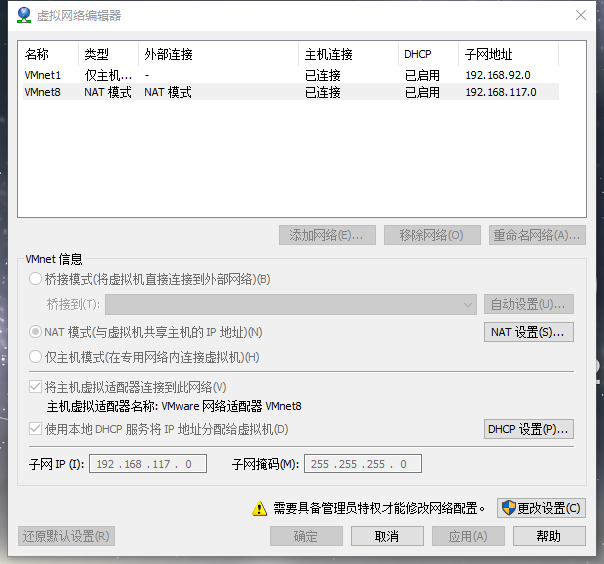The width and height of the screenshot is (604, 564).
Task: Click NAT 模式 external connection cell of VMnet8
Action: click(168, 92)
